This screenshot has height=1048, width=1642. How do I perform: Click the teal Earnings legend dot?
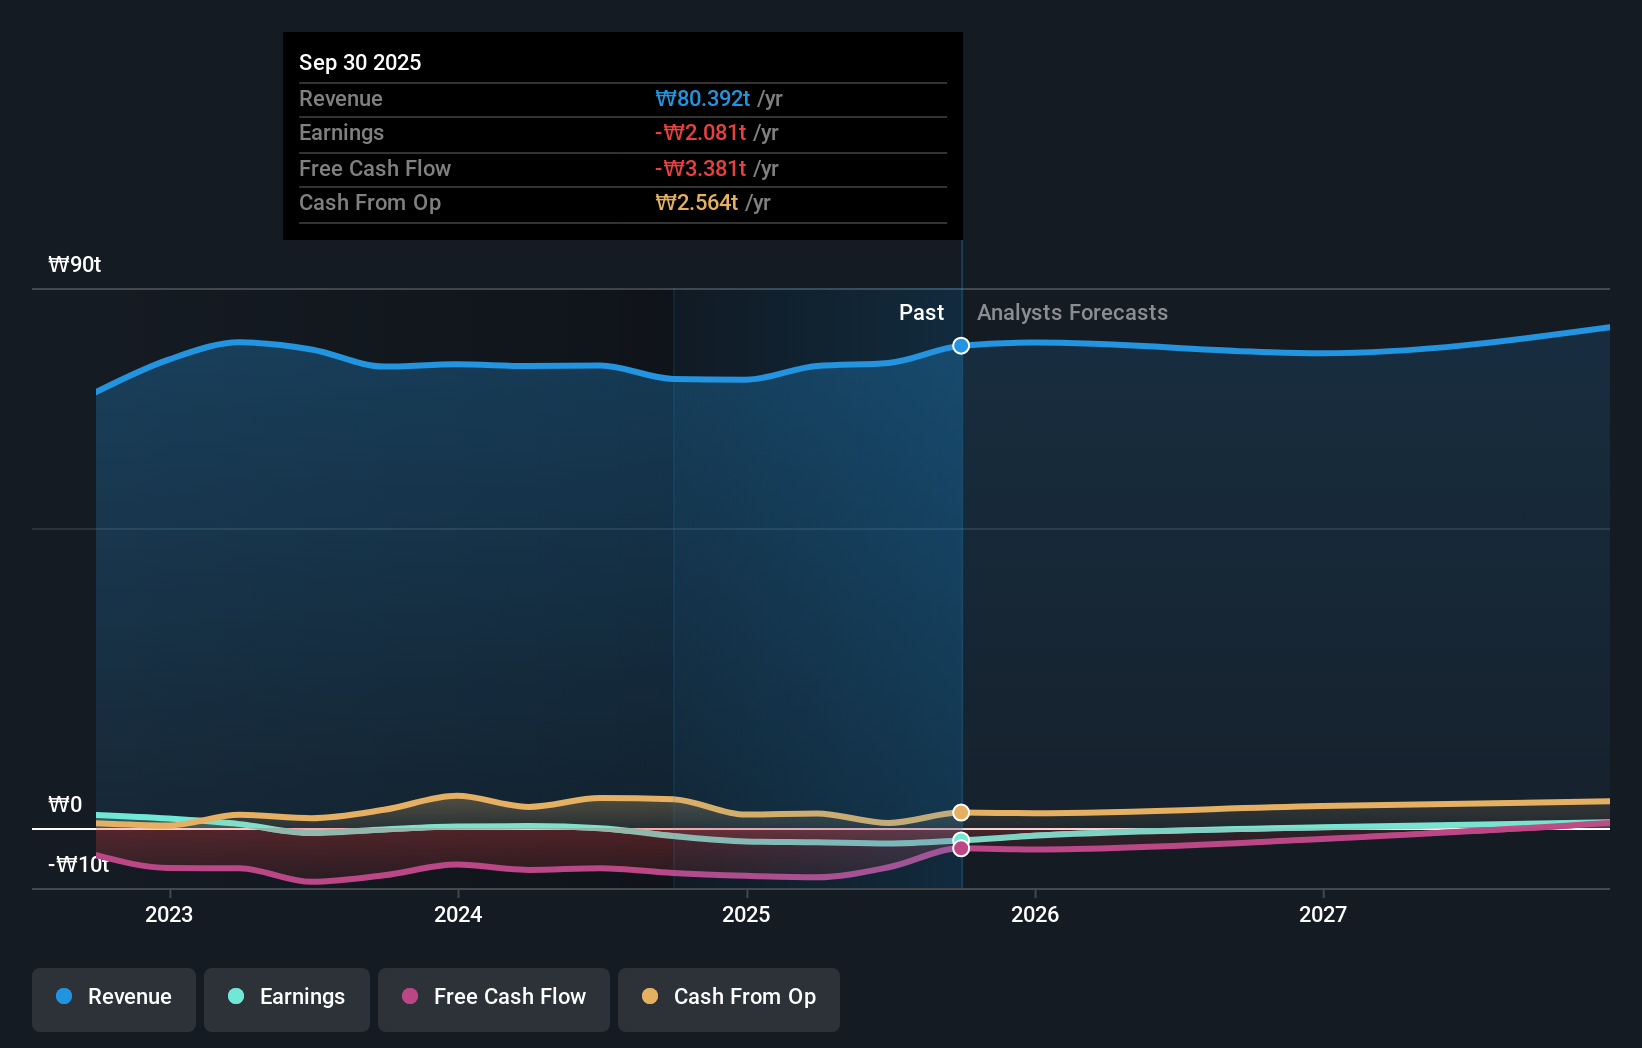(x=235, y=997)
